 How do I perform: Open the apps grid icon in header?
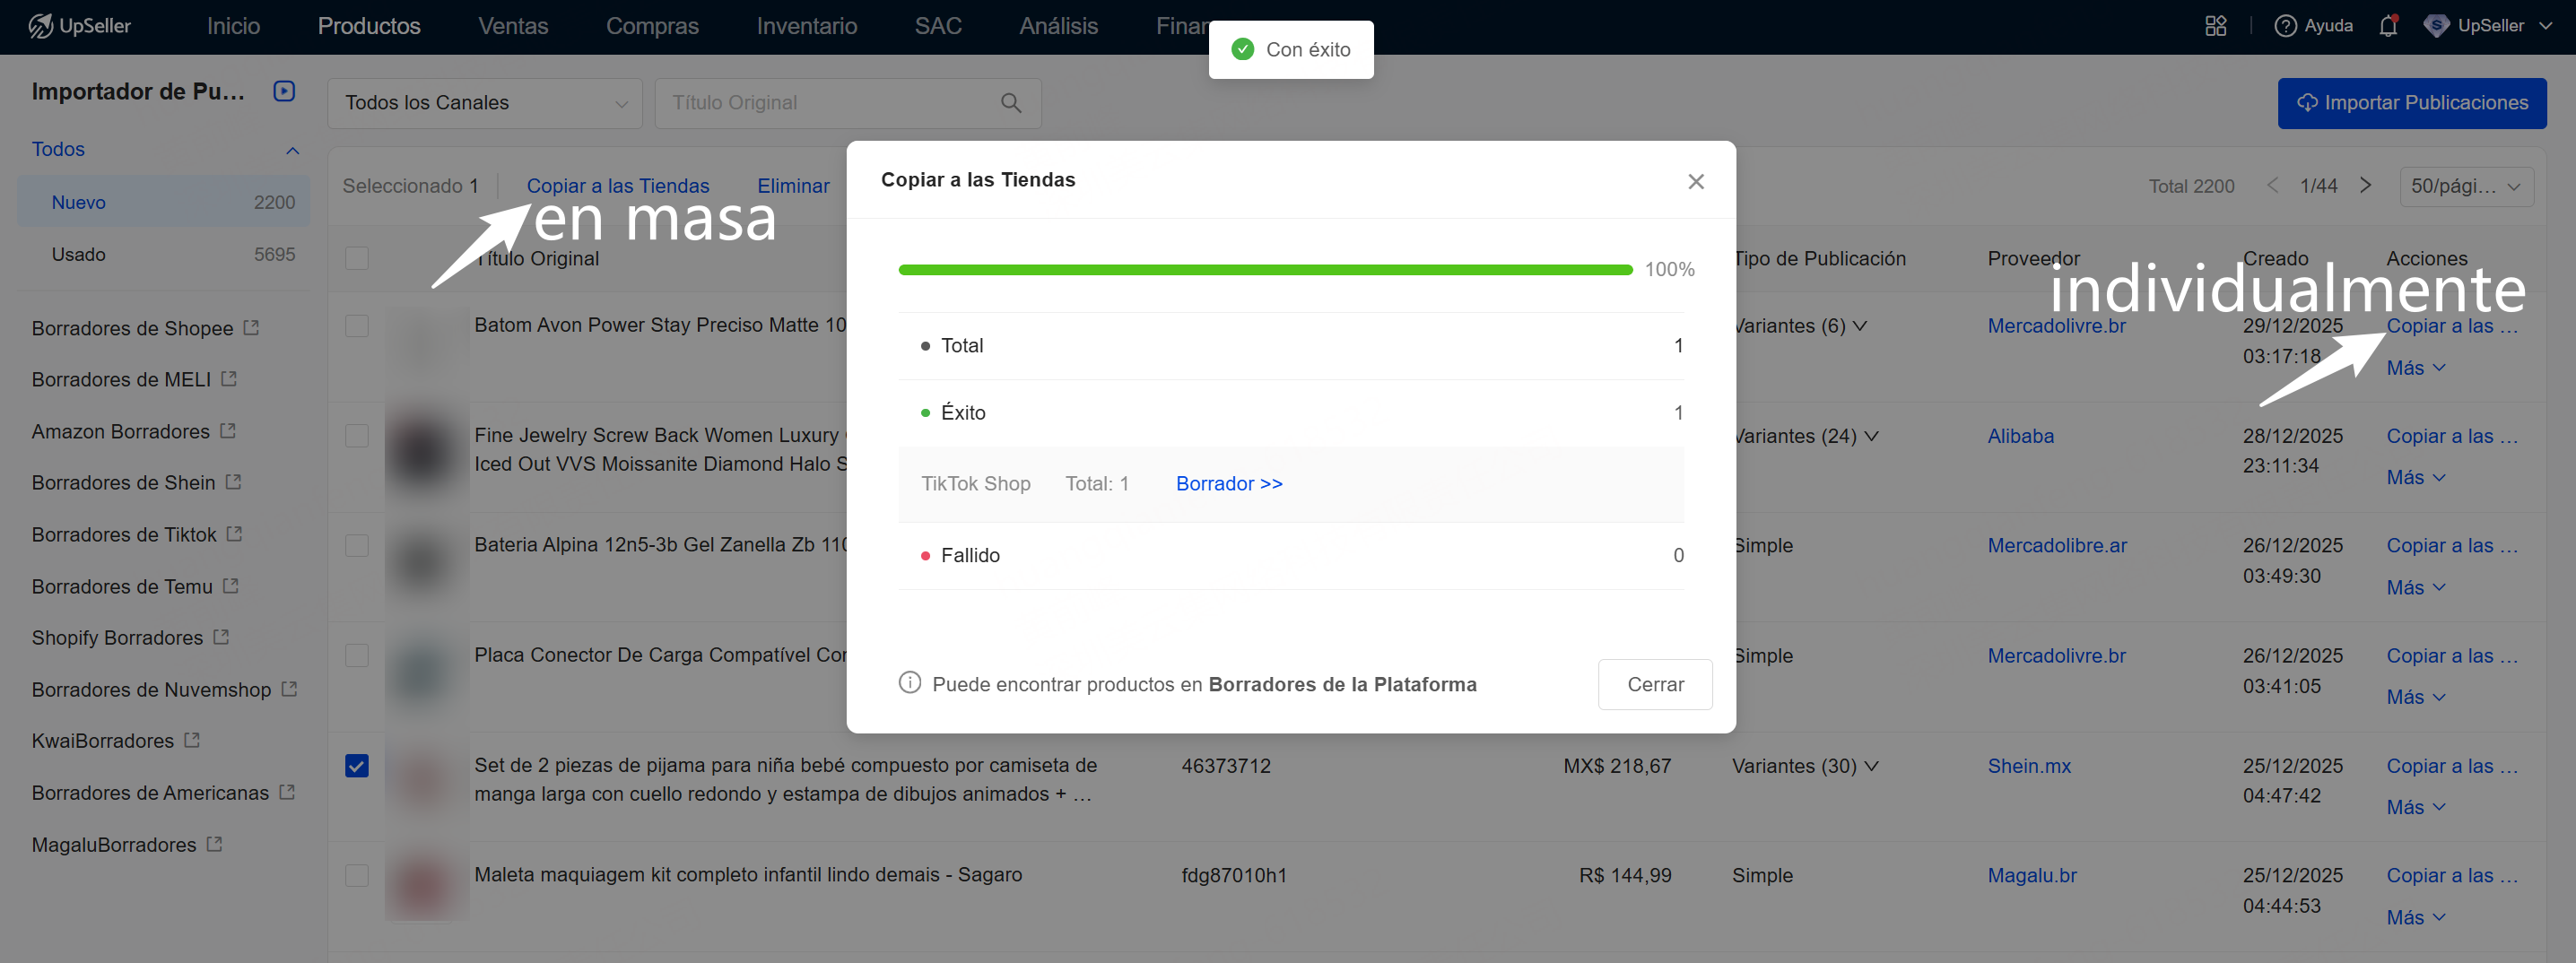tap(2215, 26)
